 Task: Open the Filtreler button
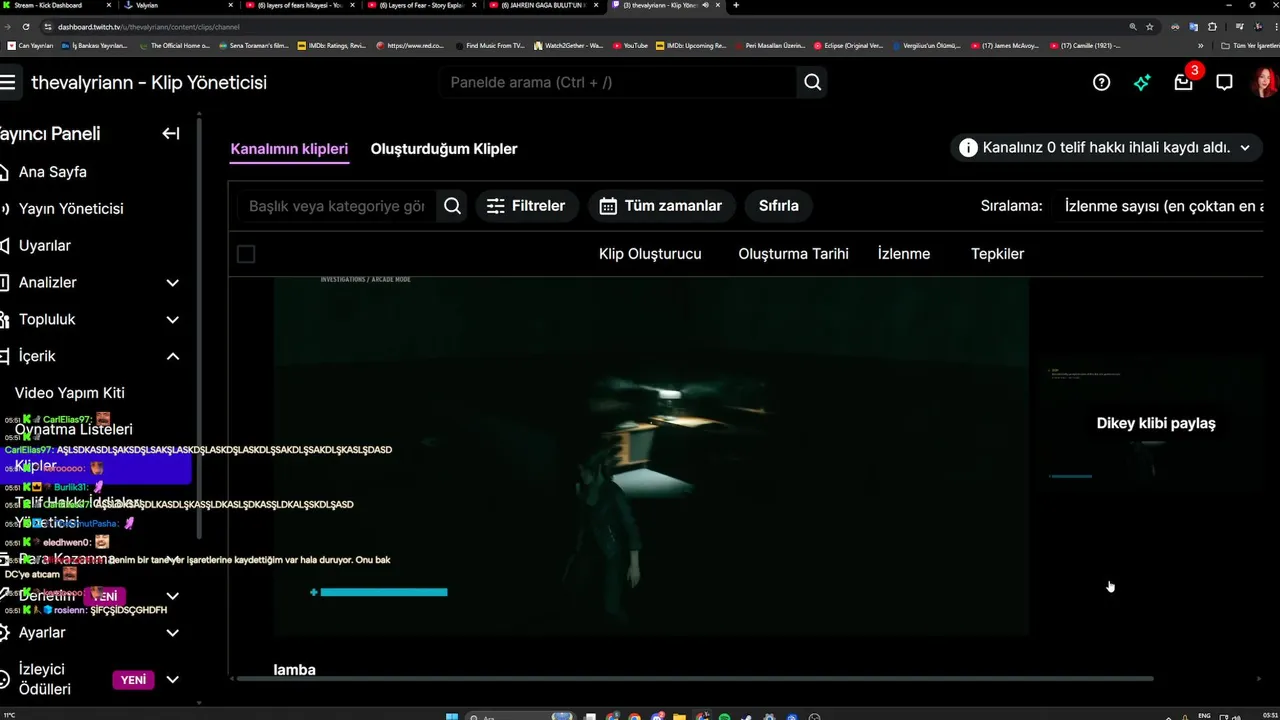(526, 206)
